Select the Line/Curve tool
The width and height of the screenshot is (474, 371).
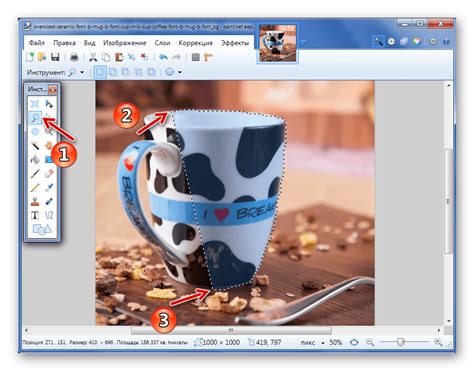49,215
